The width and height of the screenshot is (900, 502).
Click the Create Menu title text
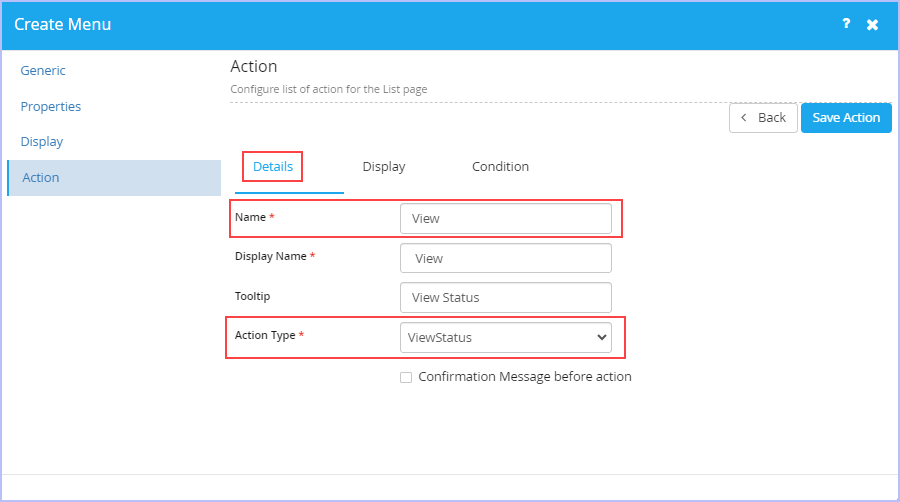point(63,24)
